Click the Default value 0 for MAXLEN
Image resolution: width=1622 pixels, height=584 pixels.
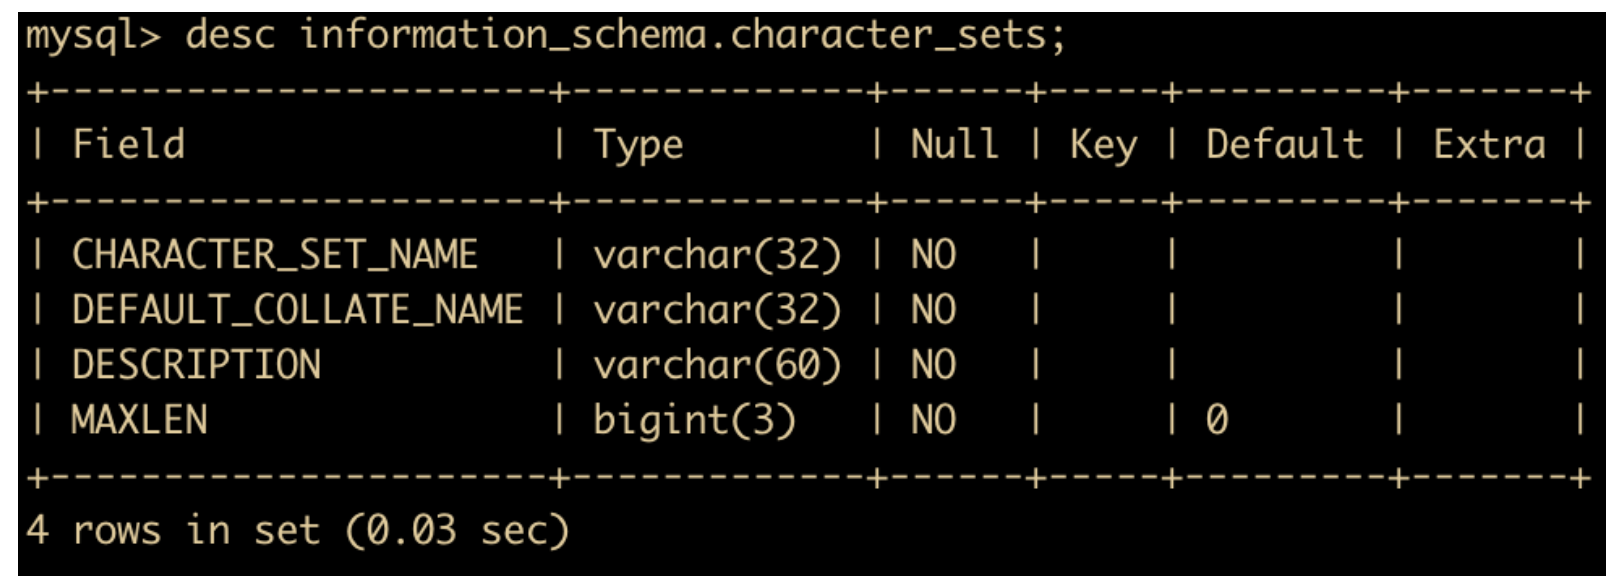pos(1217,420)
